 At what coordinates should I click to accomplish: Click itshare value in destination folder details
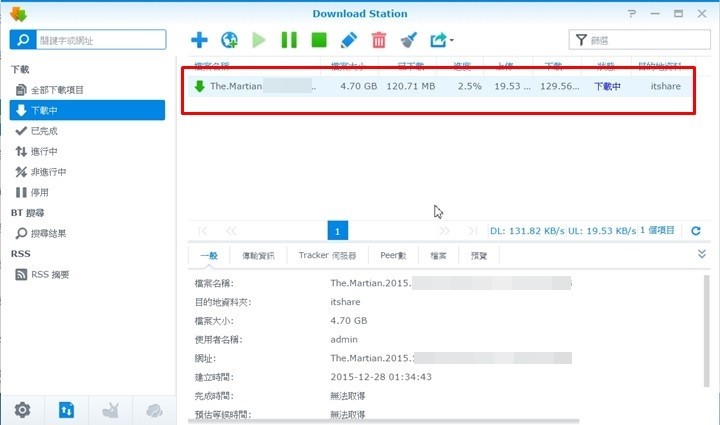[345, 302]
